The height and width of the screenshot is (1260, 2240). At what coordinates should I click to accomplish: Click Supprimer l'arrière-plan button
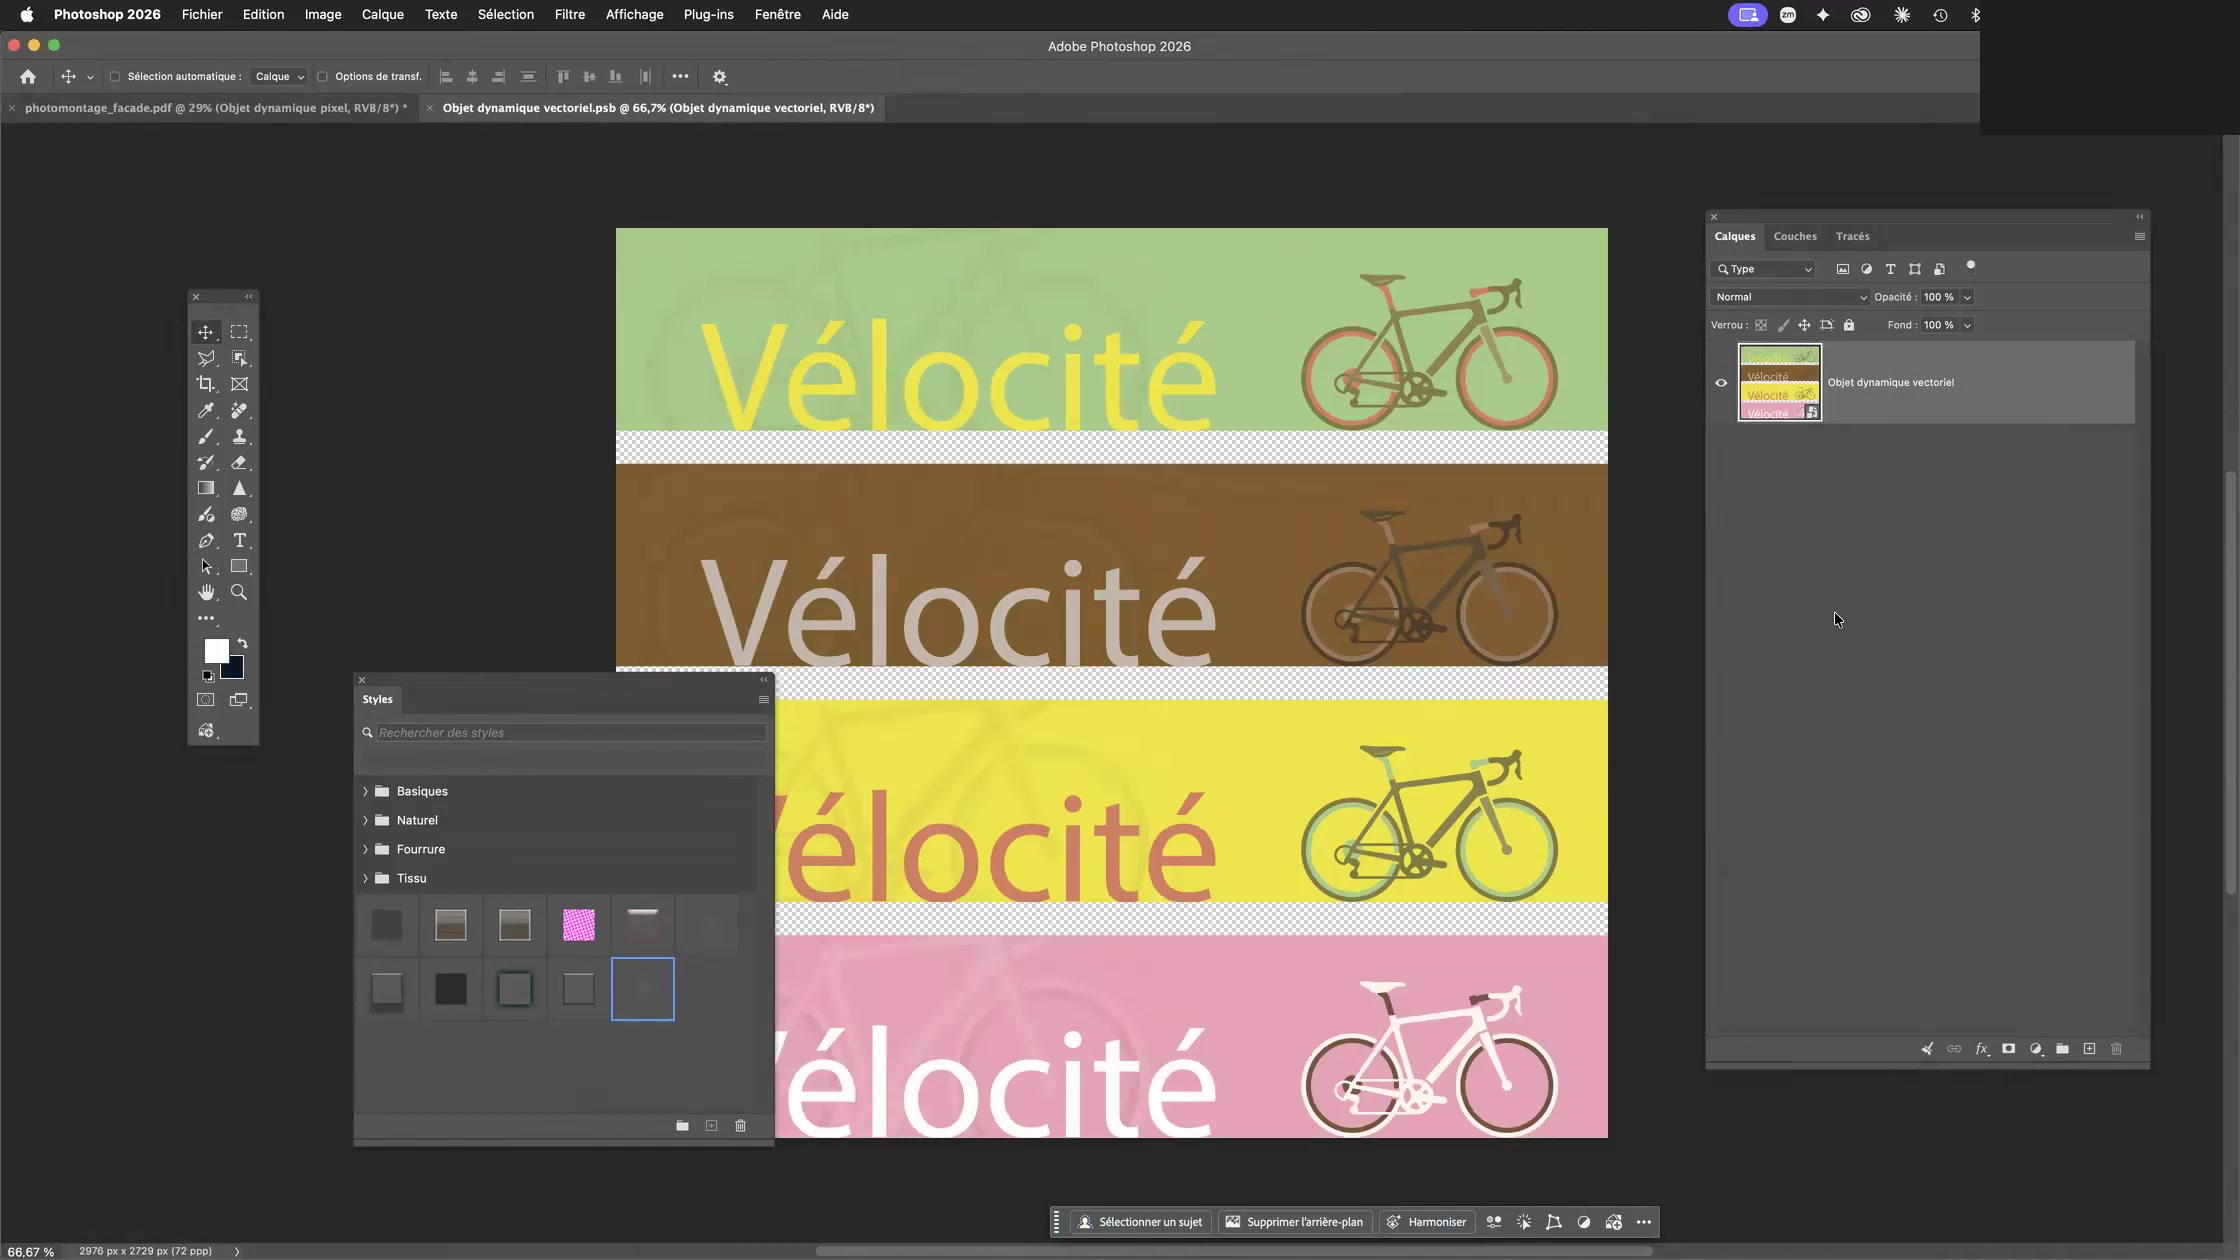click(1294, 1222)
